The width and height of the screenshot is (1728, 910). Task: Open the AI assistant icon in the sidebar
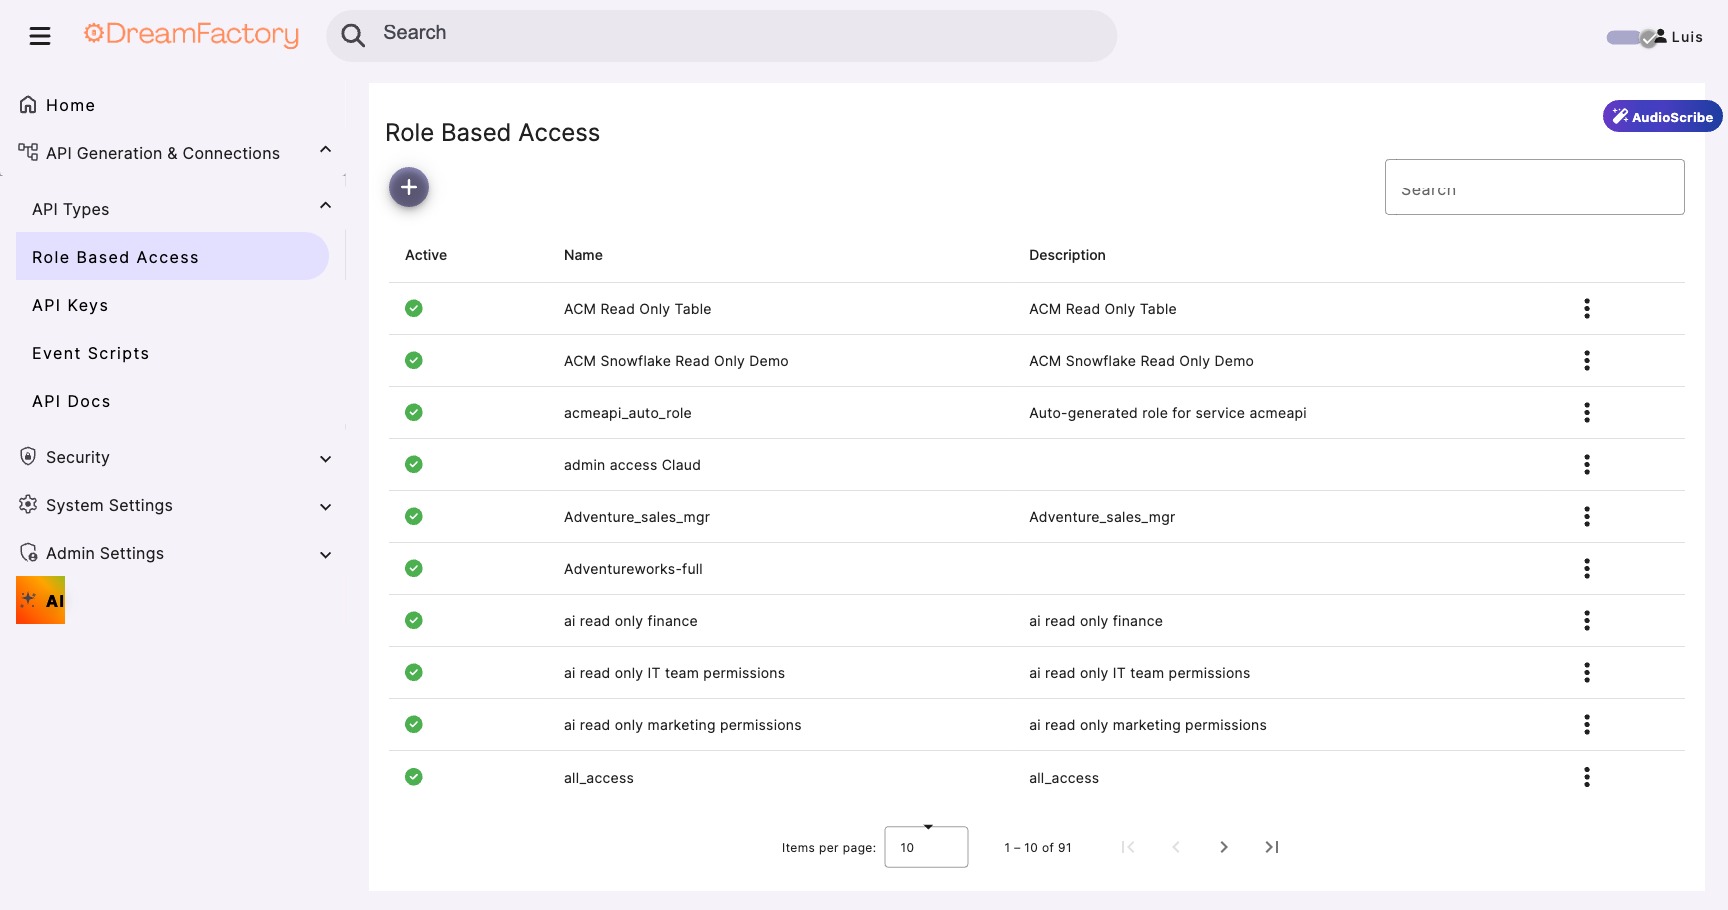tap(40, 600)
